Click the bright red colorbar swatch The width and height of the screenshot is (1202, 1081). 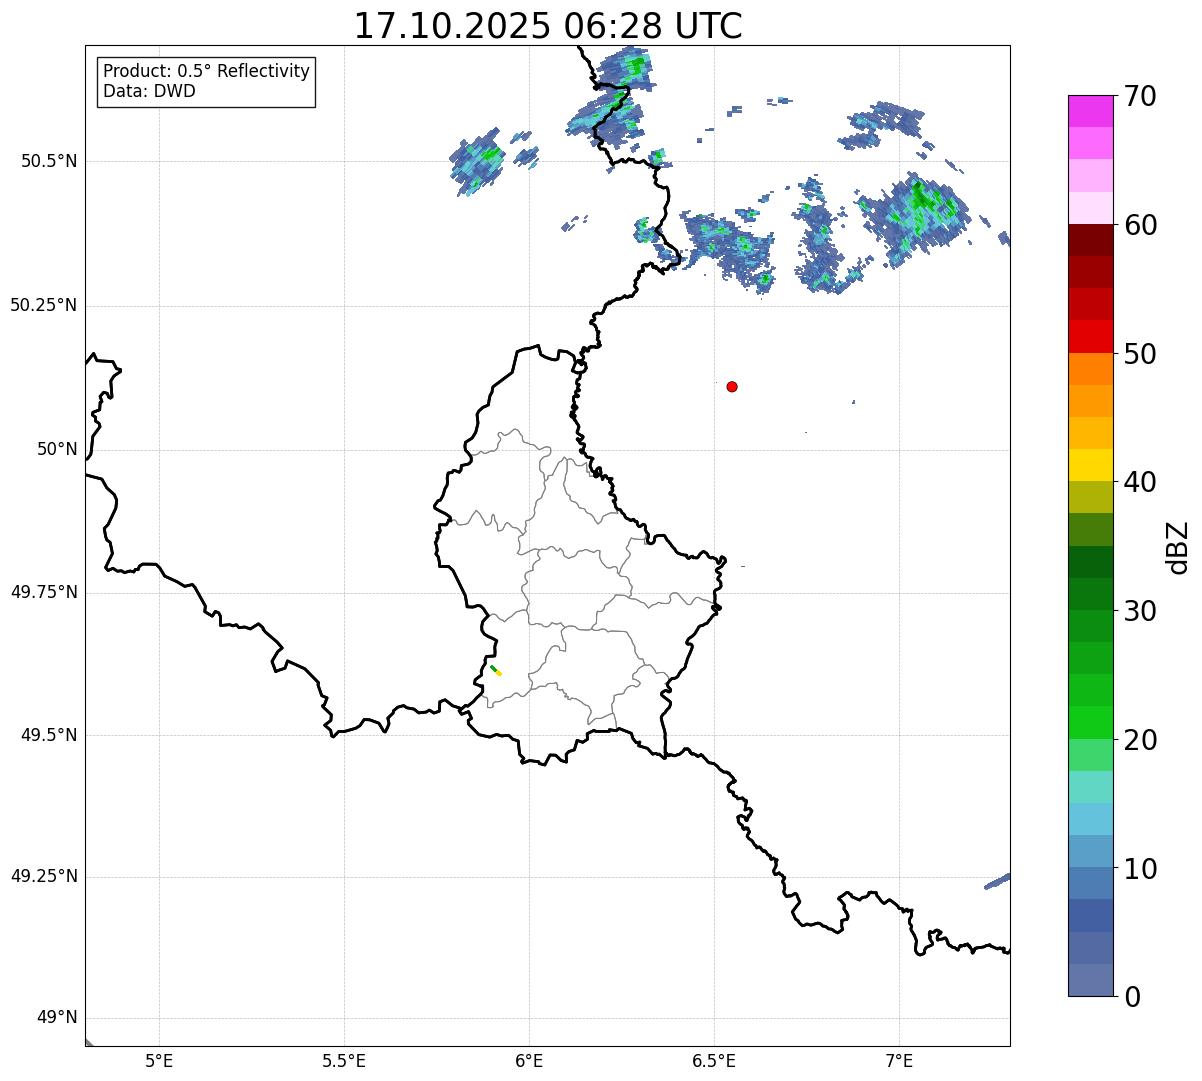[x=1090, y=336]
